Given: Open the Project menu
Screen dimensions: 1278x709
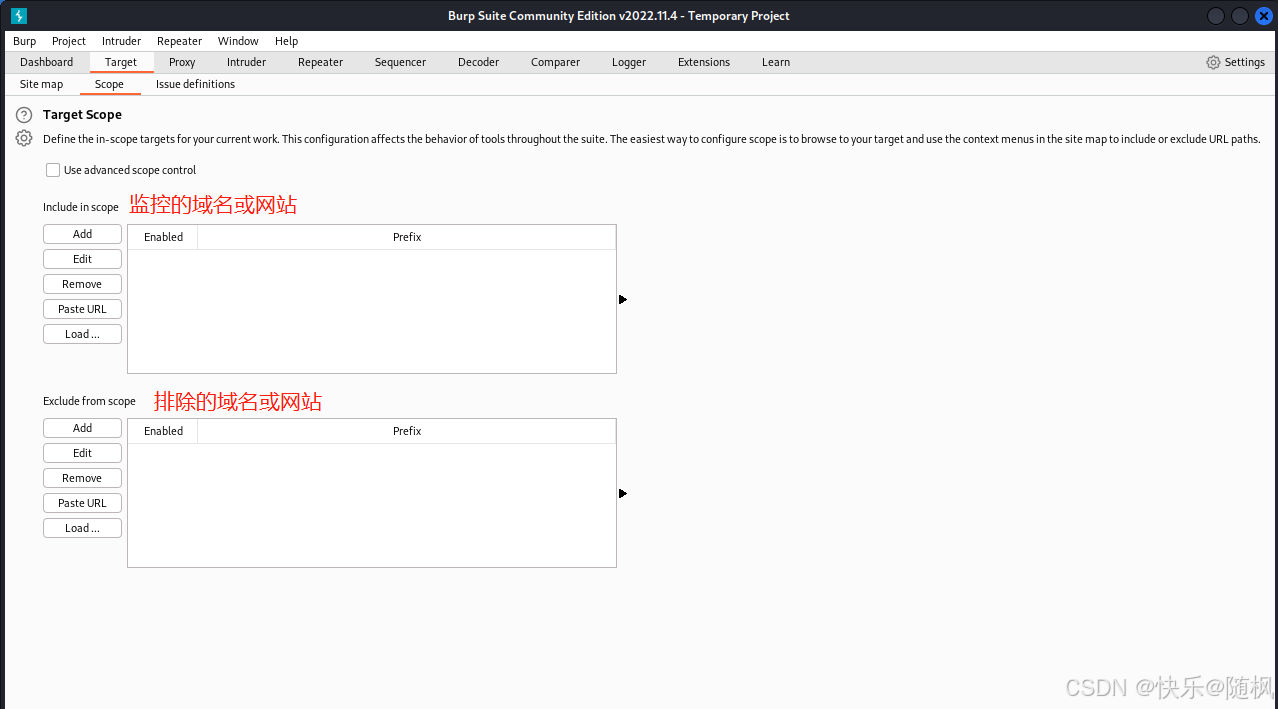Looking at the screenshot, I should click(69, 41).
